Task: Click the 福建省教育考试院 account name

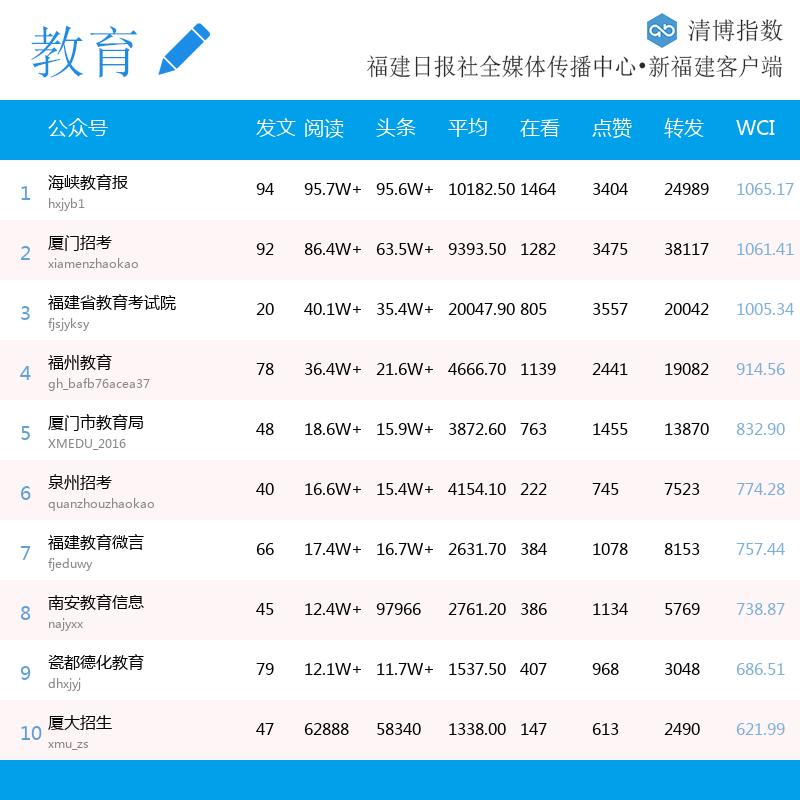Action: pyautogui.click(x=112, y=303)
